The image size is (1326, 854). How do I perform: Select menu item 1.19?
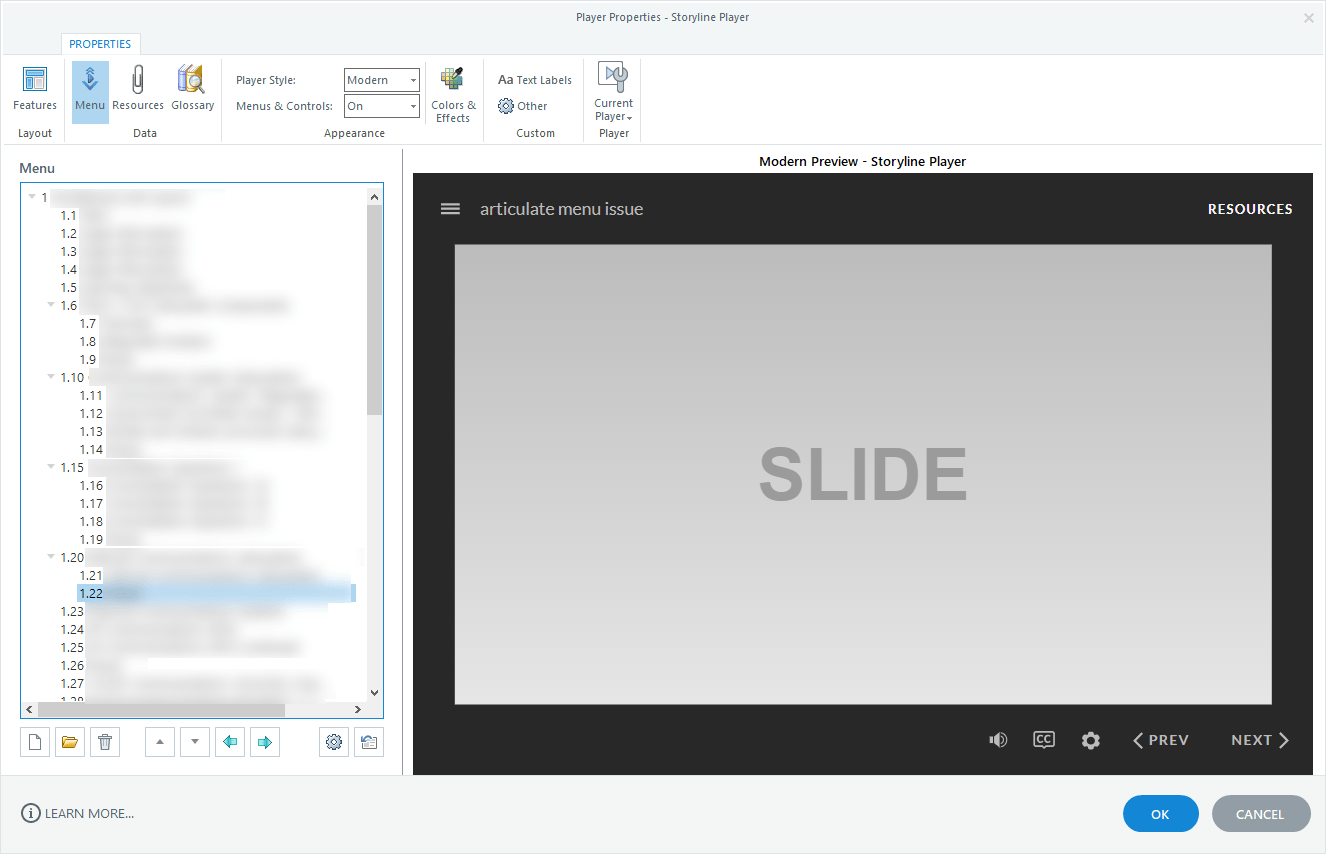[x=110, y=539]
